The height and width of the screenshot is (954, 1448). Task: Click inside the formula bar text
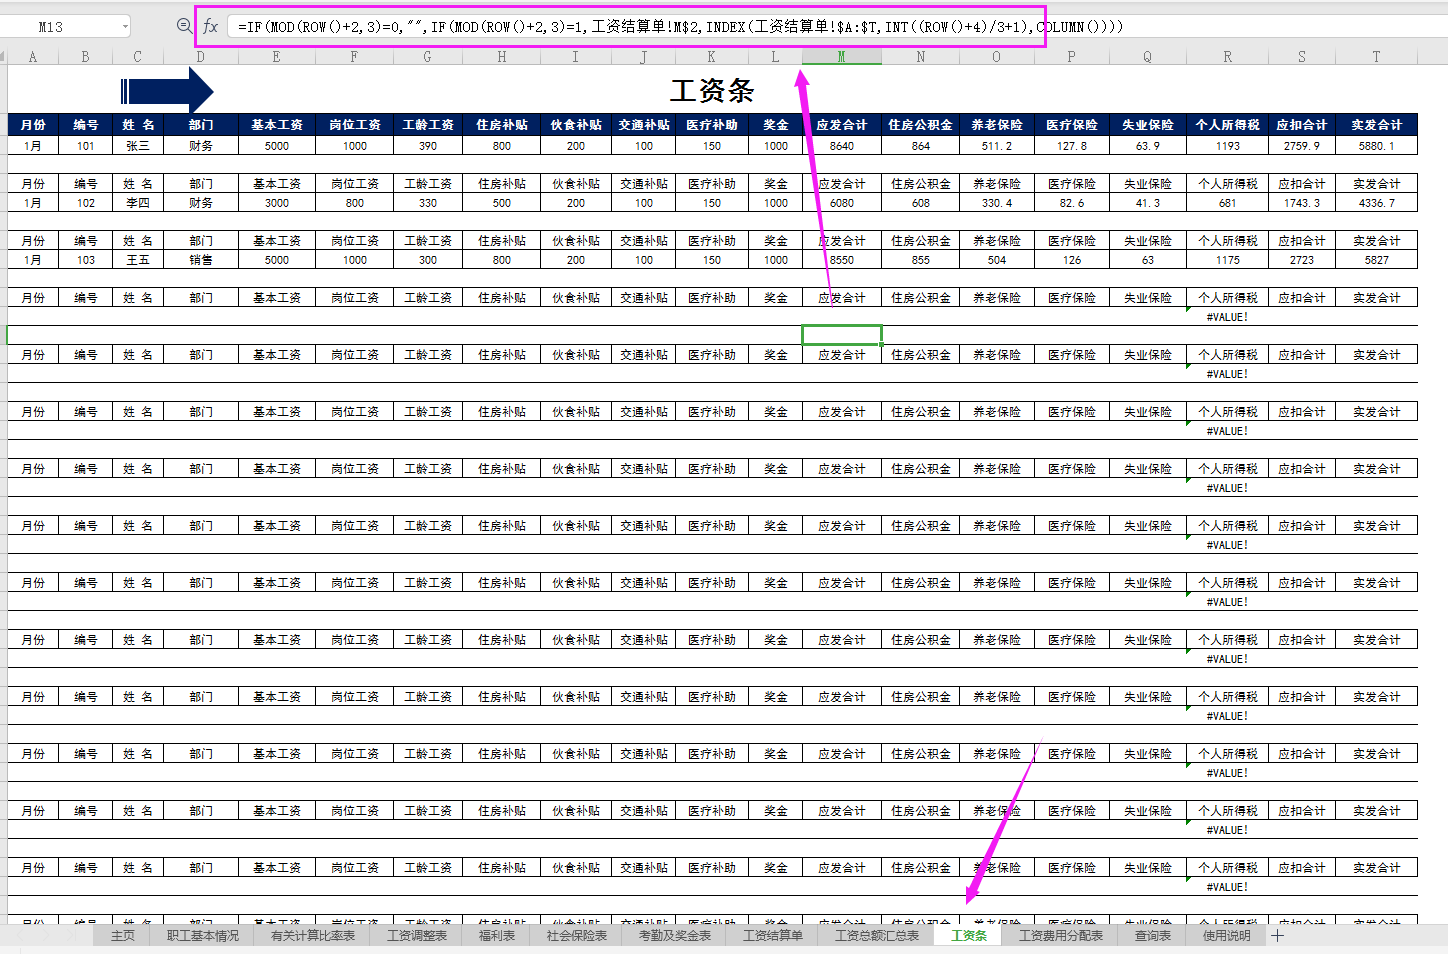(680, 27)
